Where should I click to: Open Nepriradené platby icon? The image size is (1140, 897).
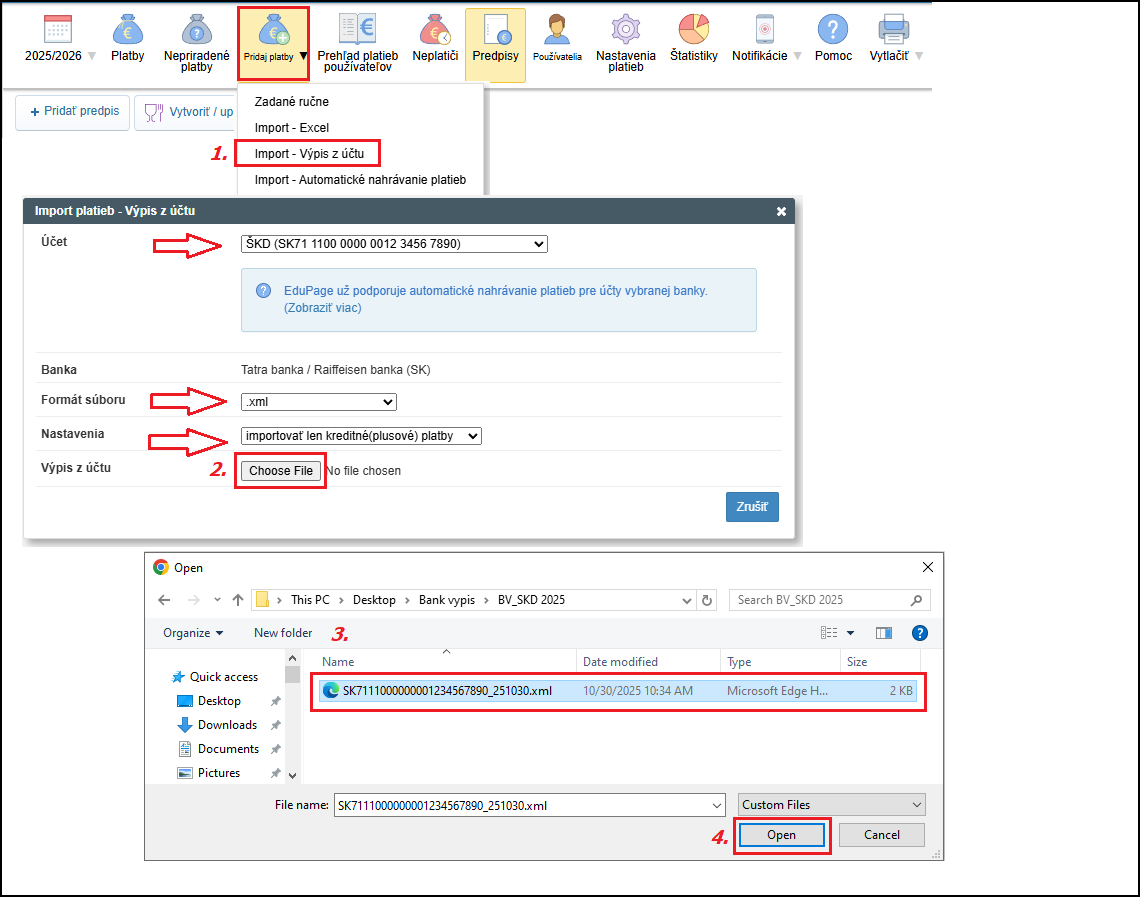pos(197,30)
